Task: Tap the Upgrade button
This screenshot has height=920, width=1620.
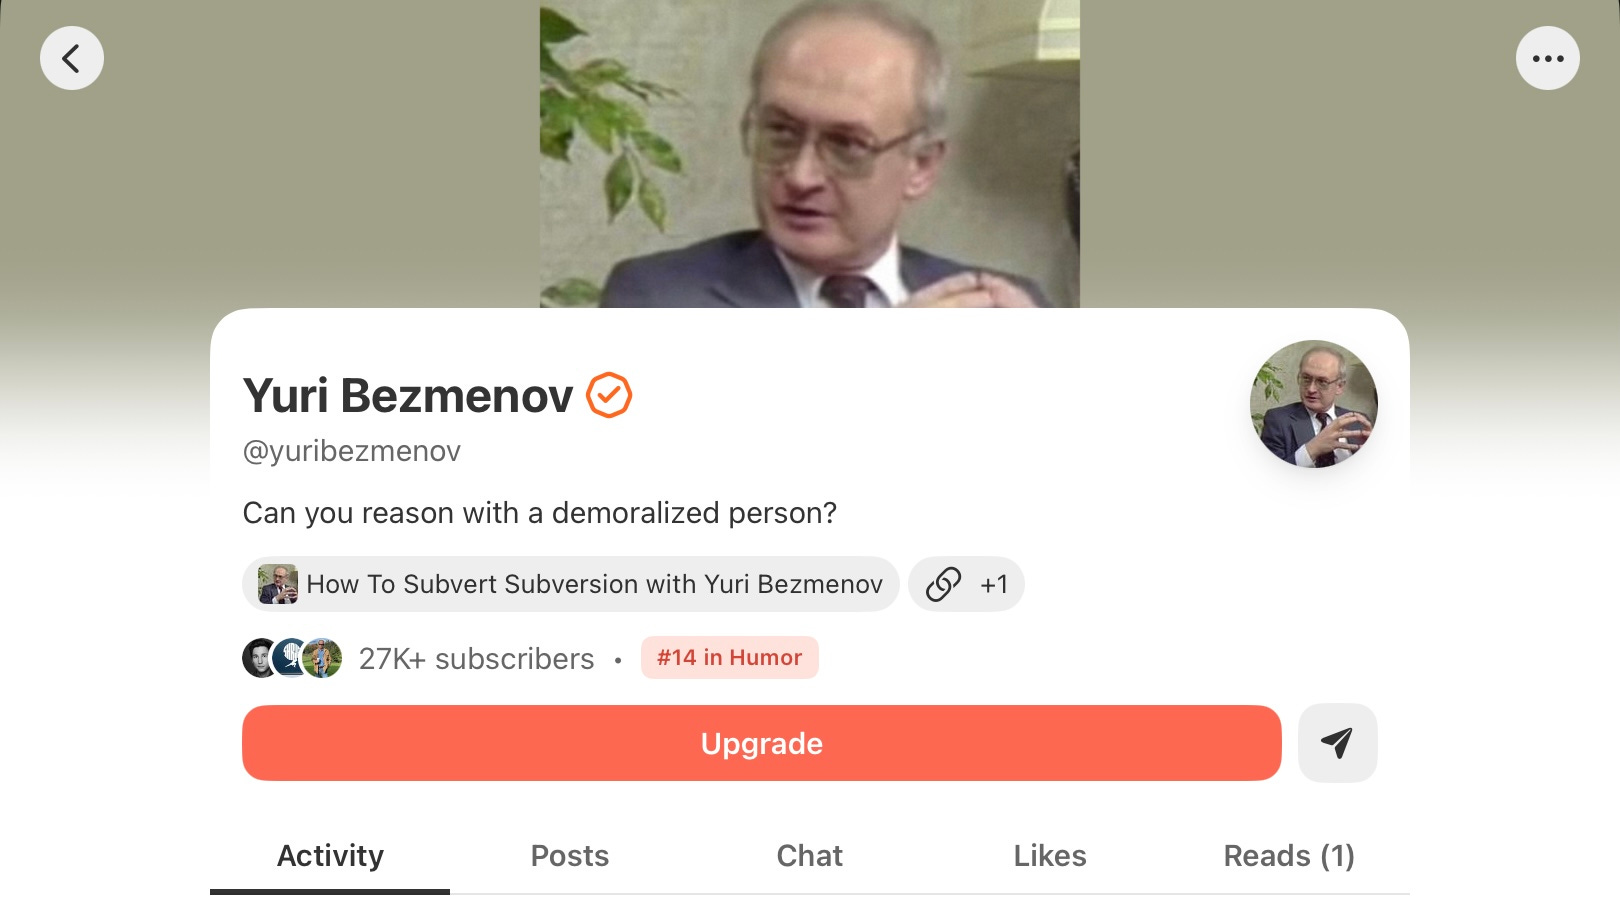Action: coord(762,743)
